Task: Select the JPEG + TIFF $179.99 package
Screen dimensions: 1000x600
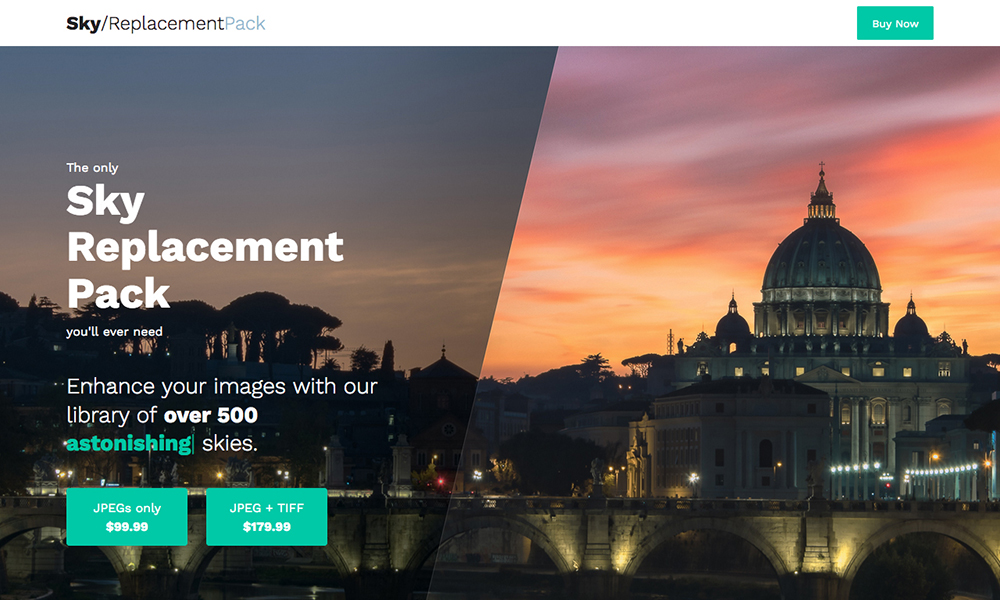Action: pos(267,517)
